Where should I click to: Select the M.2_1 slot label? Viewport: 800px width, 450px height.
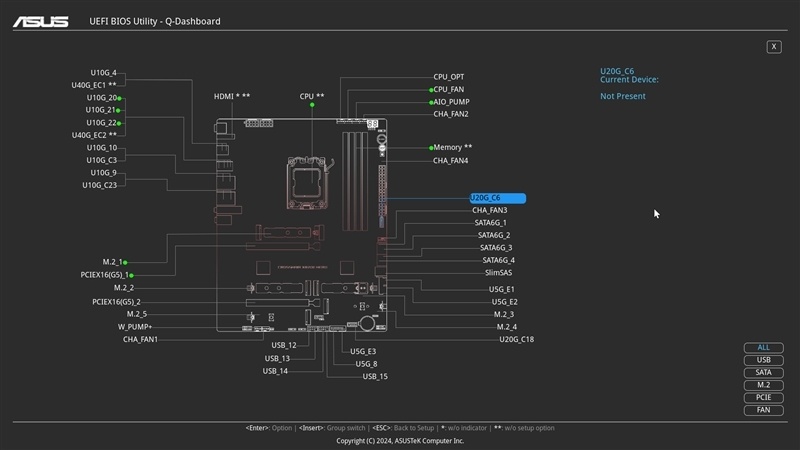click(113, 262)
